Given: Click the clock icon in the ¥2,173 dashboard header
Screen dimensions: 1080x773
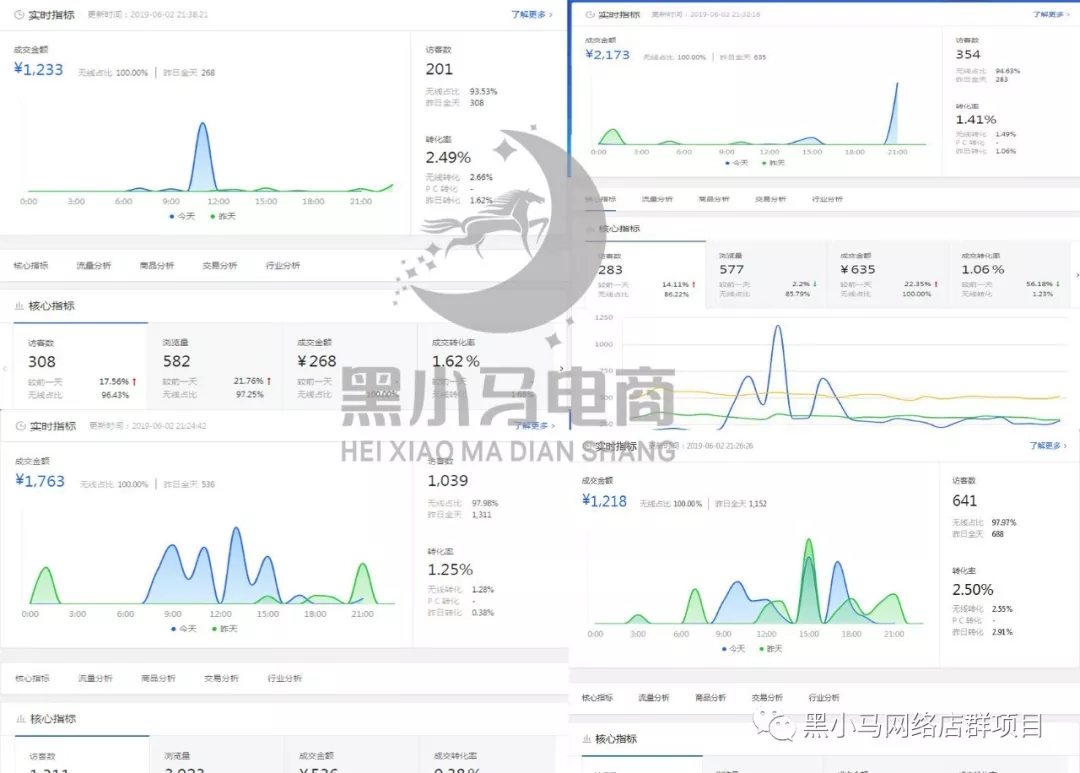Looking at the screenshot, I should click(x=590, y=14).
